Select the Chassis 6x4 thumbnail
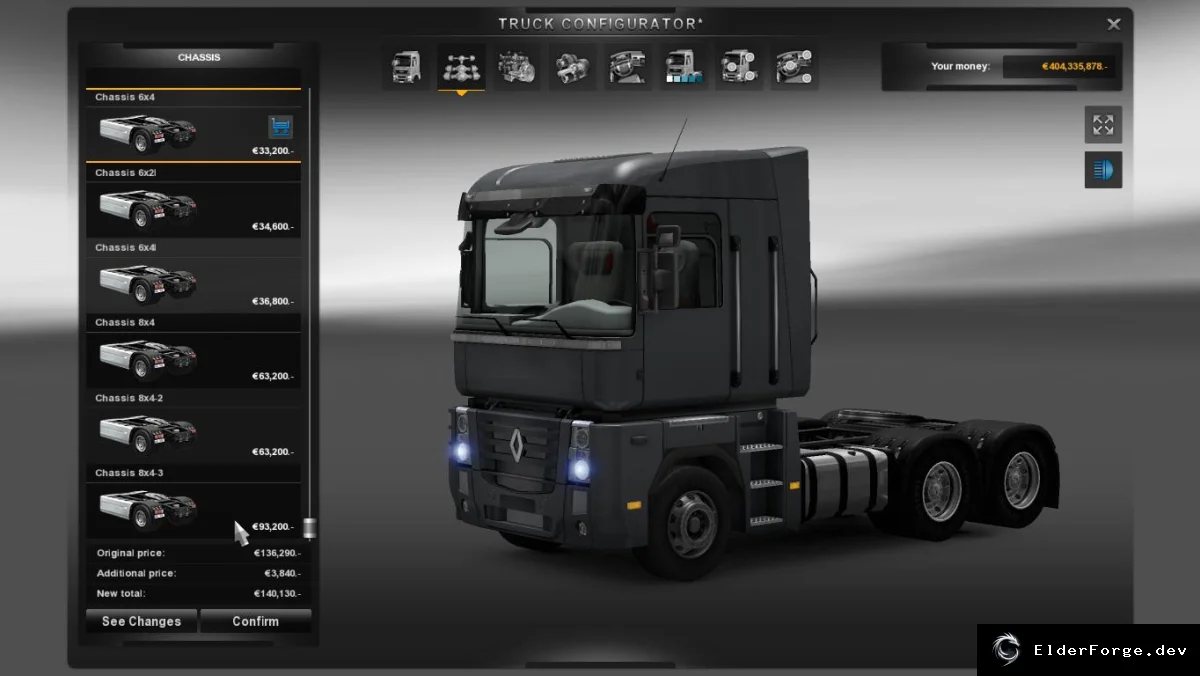Viewport: 1200px width, 676px height. pyautogui.click(x=148, y=132)
